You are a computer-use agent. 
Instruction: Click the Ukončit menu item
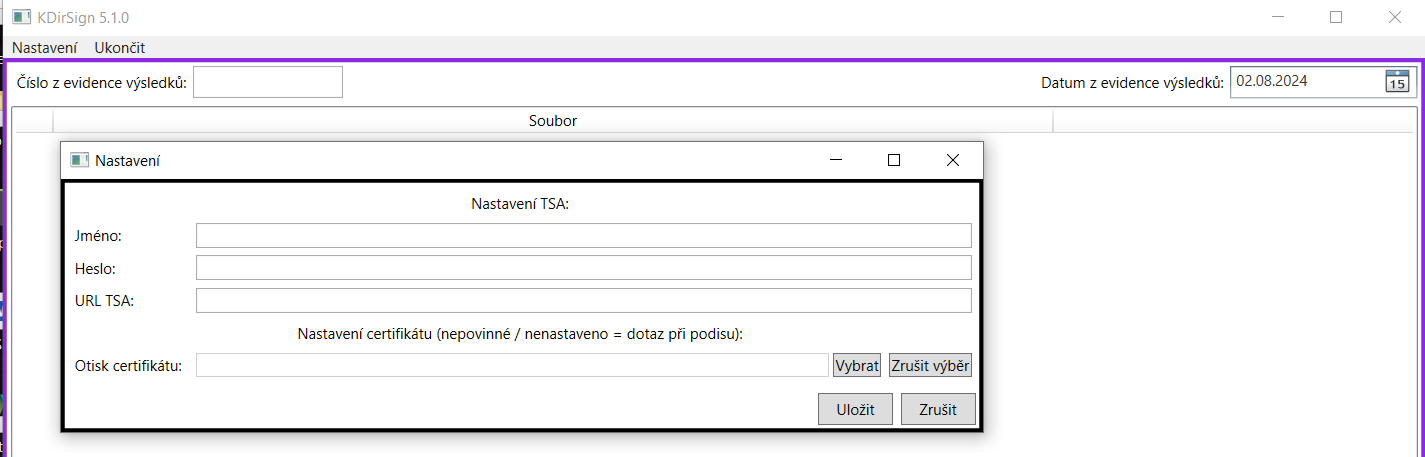click(x=120, y=47)
